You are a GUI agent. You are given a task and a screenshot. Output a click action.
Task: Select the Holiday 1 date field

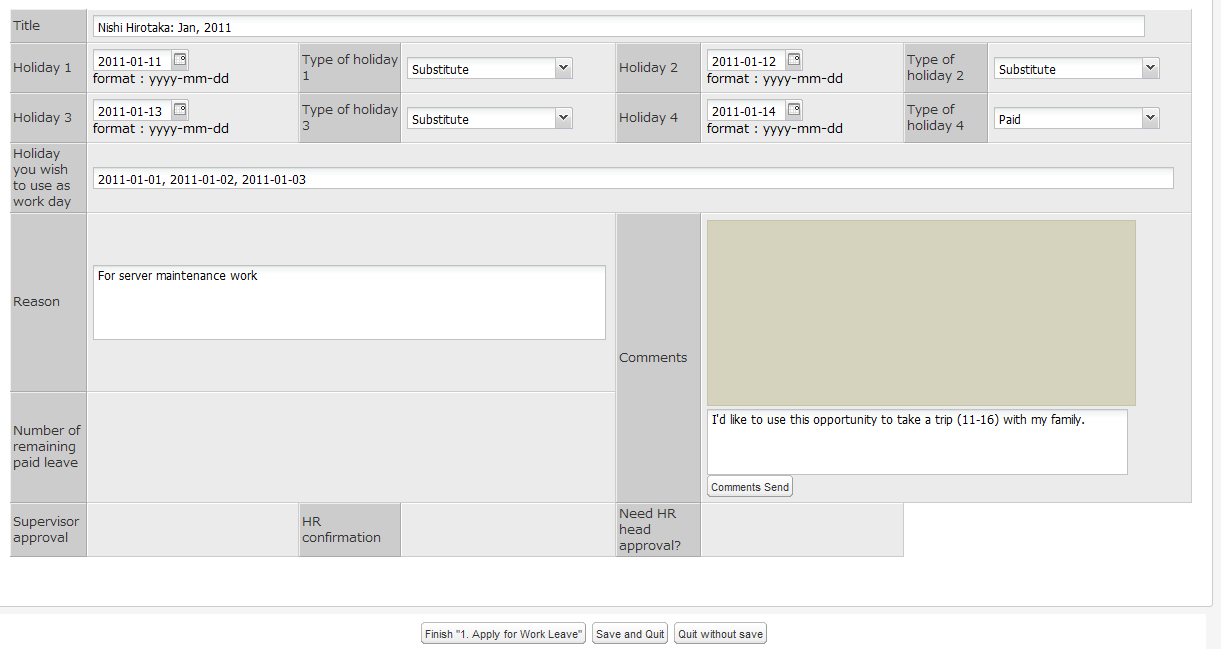[x=130, y=59]
